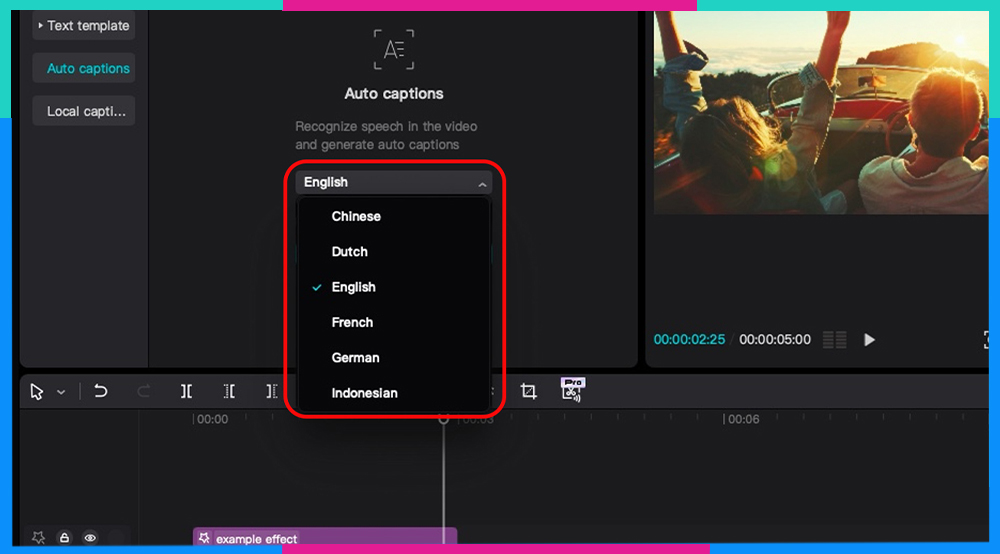
Task: Open the Local captions tab
Action: tap(84, 111)
